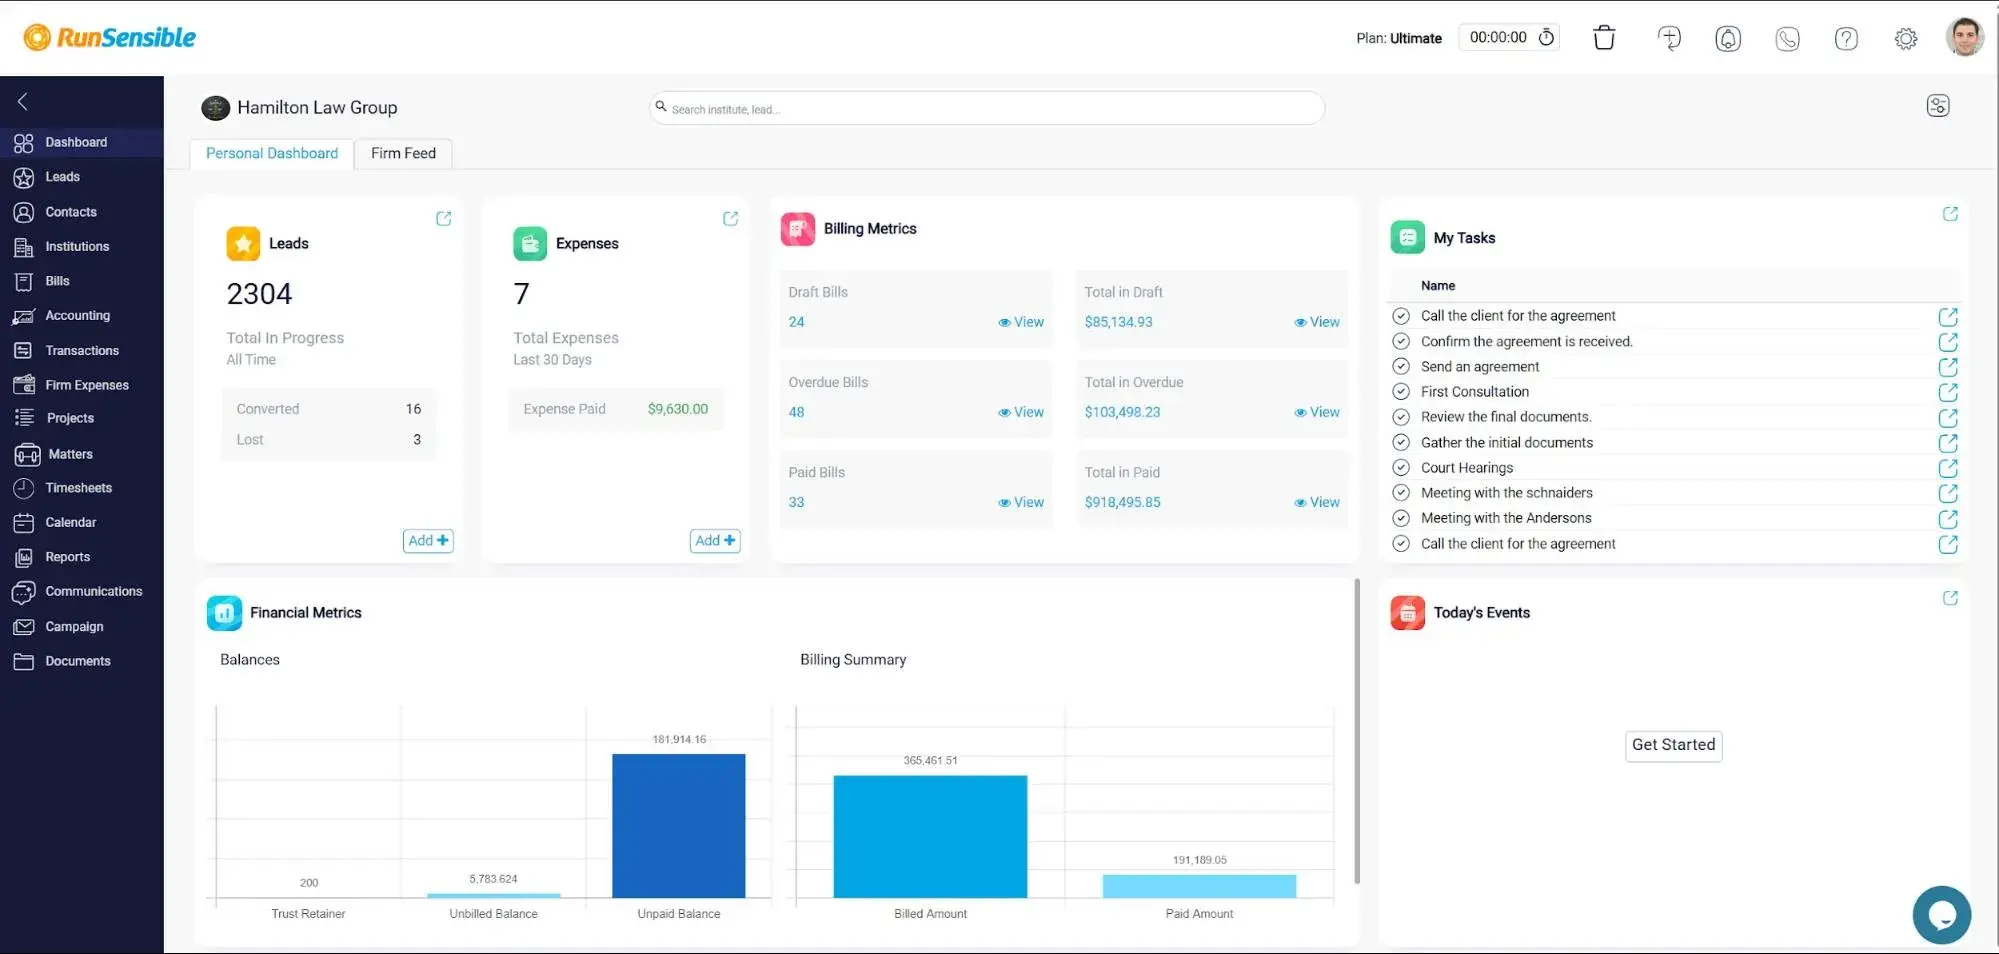Screen dimensions: 1999x954
Task: Select the Personal Dashboard tab
Action: 270,153
